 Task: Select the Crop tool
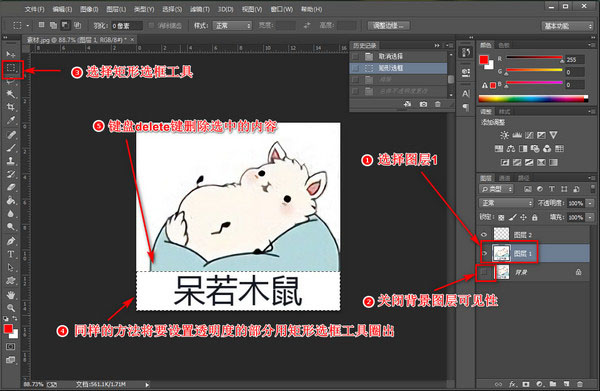pos(11,107)
